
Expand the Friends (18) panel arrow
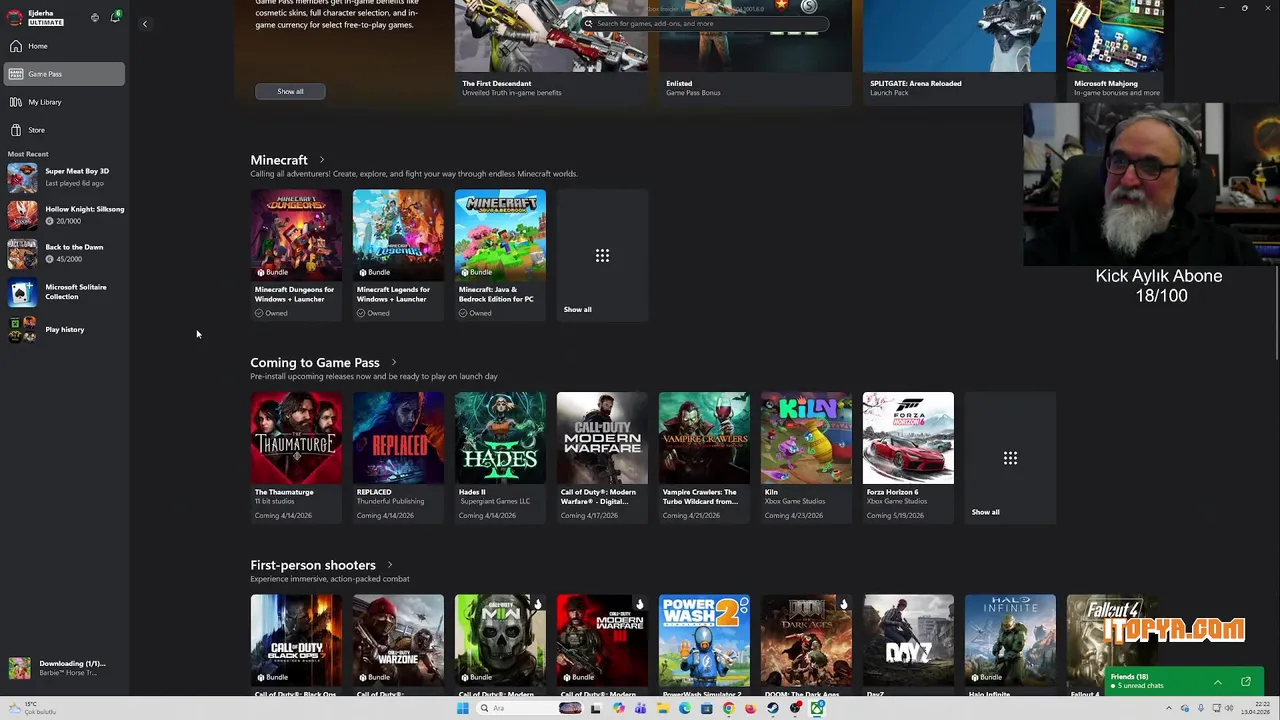click(x=1217, y=682)
